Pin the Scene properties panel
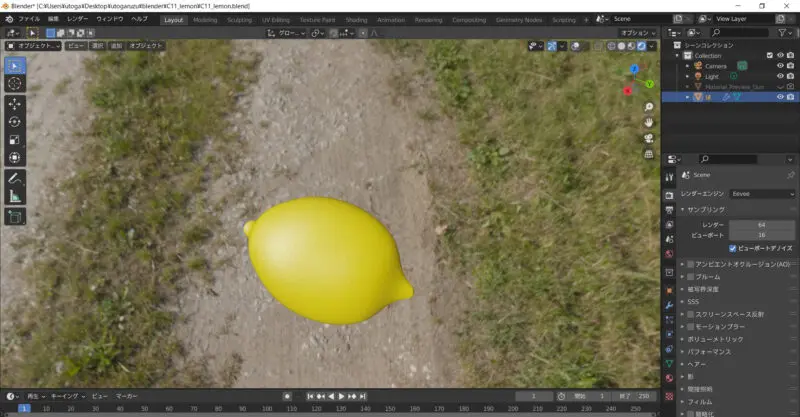 pos(790,175)
